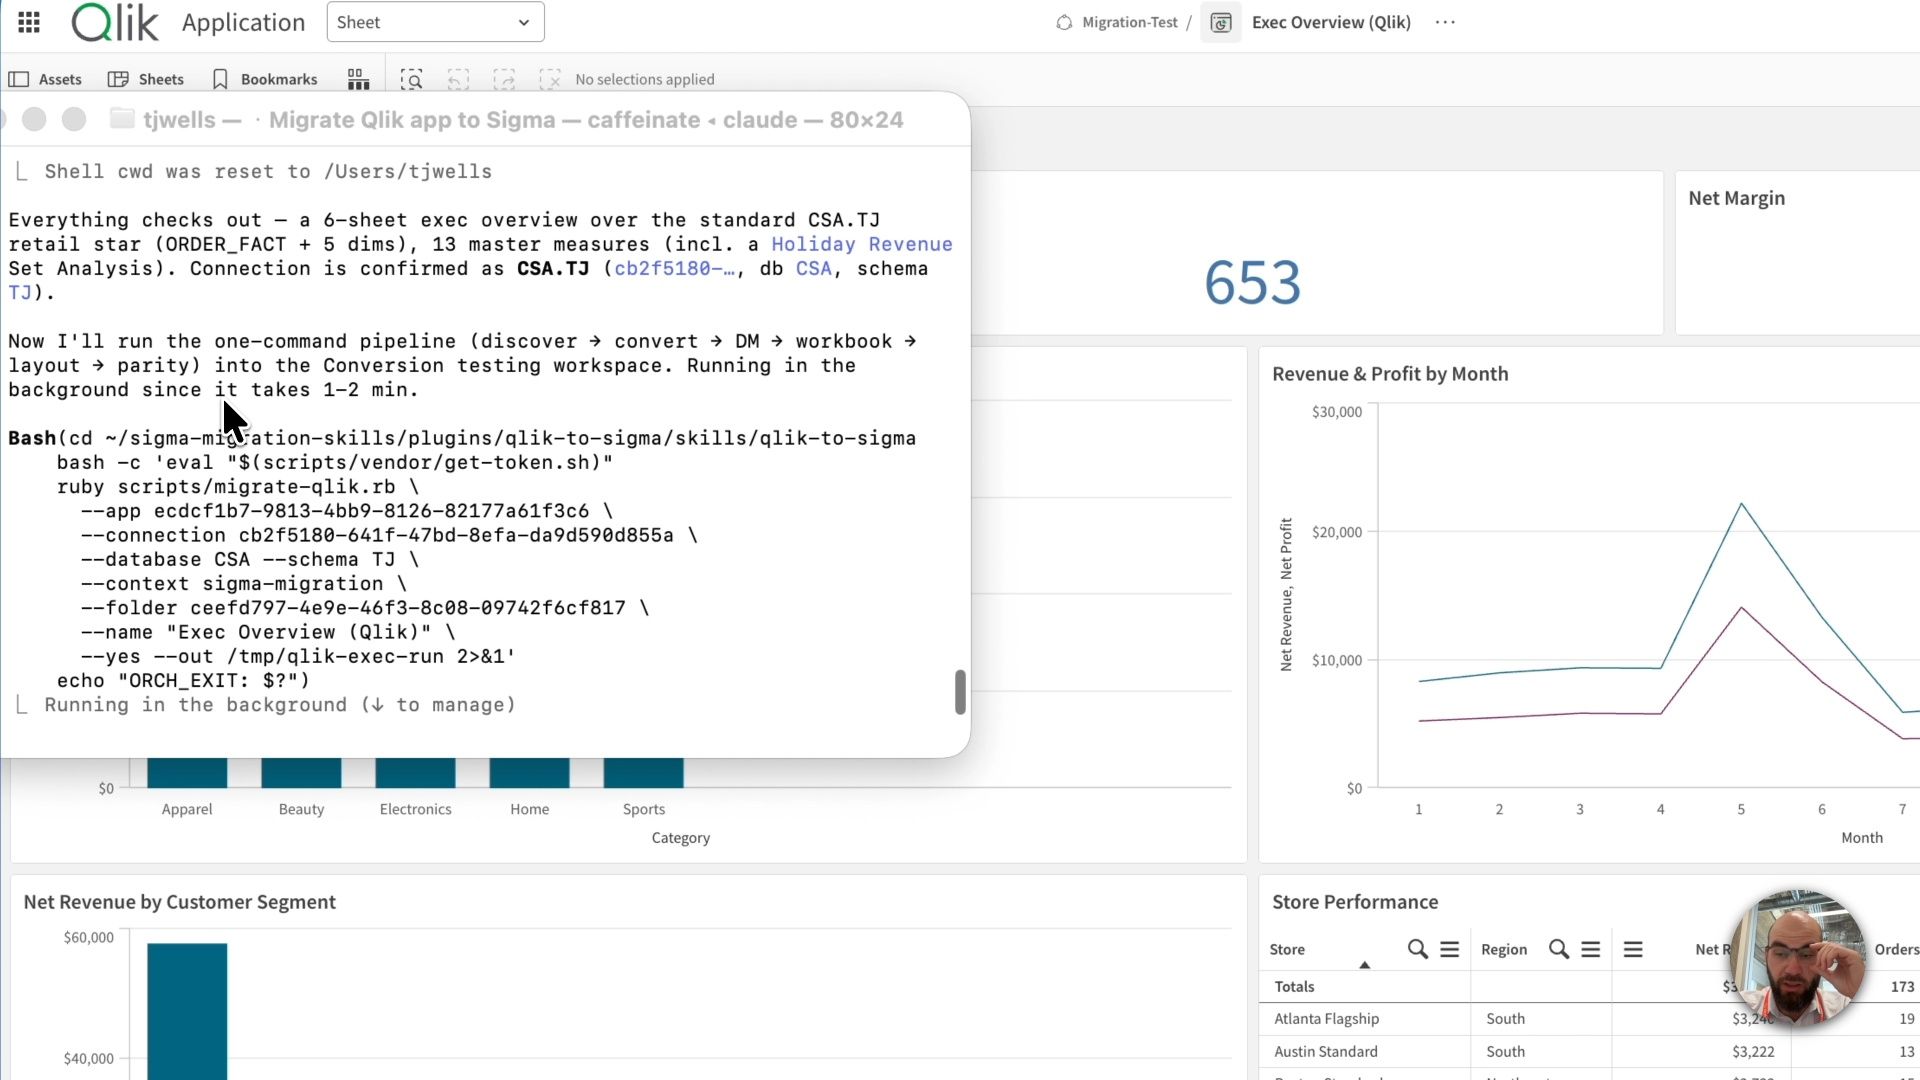Screen dimensions: 1920x1080
Task: Open the Bookmarks menu
Action: point(265,79)
